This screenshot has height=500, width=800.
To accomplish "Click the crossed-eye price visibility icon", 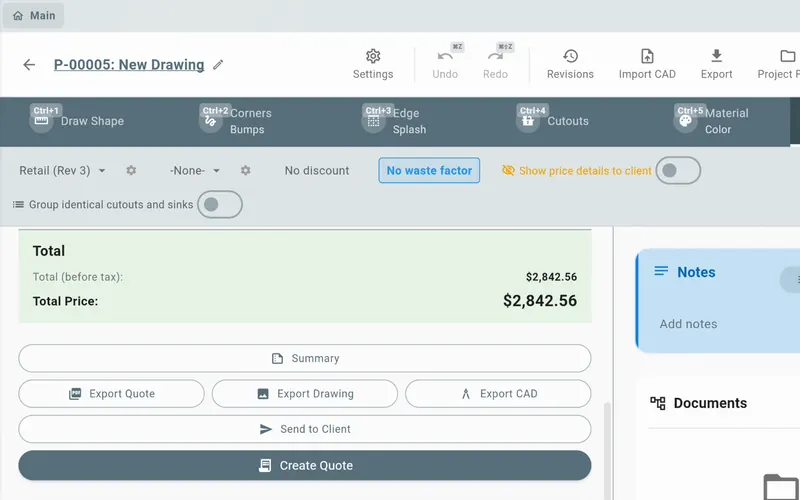I will 508,170.
